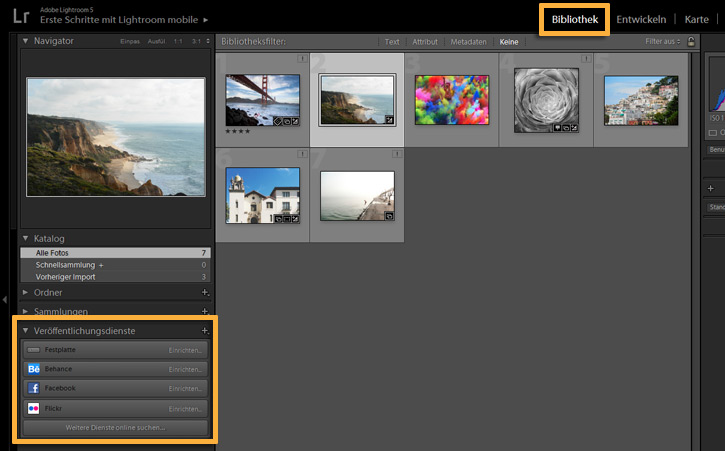The height and width of the screenshot is (451, 725).
Task: Click the play arrow after Lightroom mobile title
Action: 206,20
